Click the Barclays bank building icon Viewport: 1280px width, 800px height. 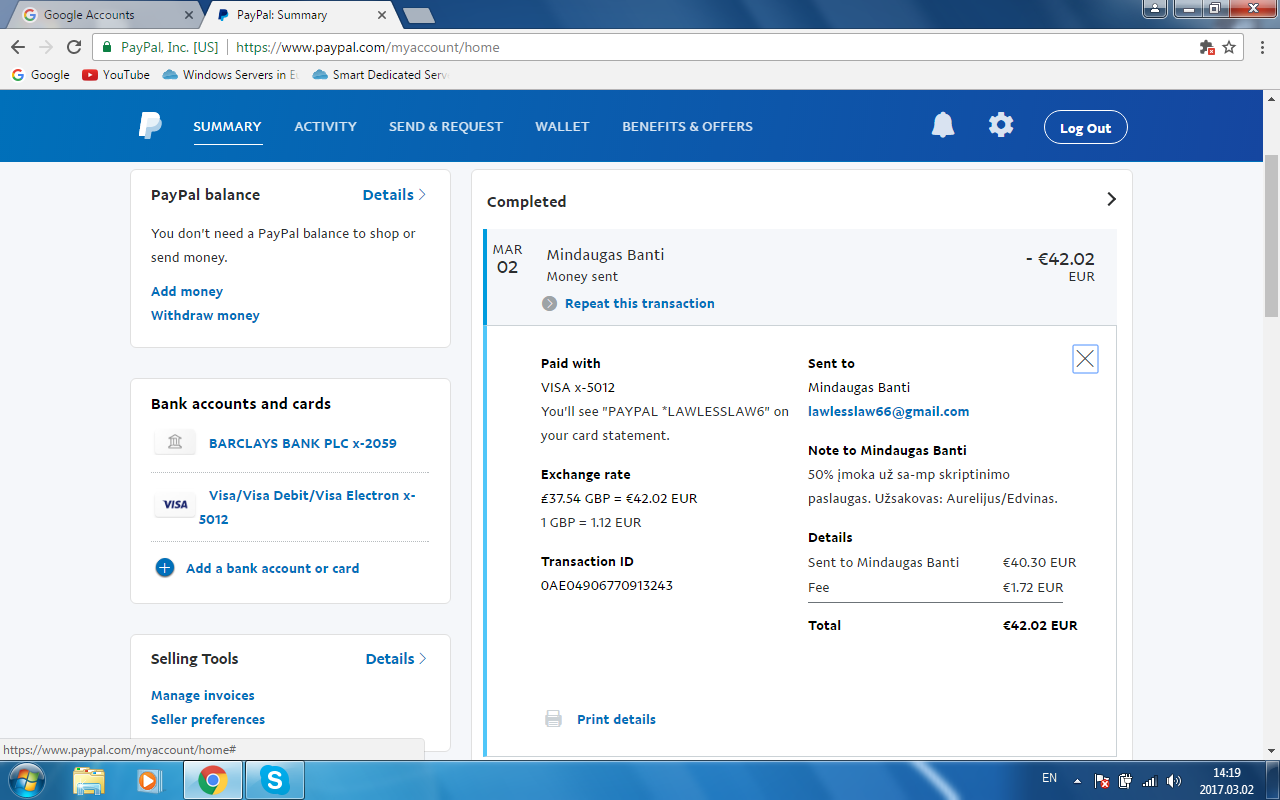pos(175,442)
